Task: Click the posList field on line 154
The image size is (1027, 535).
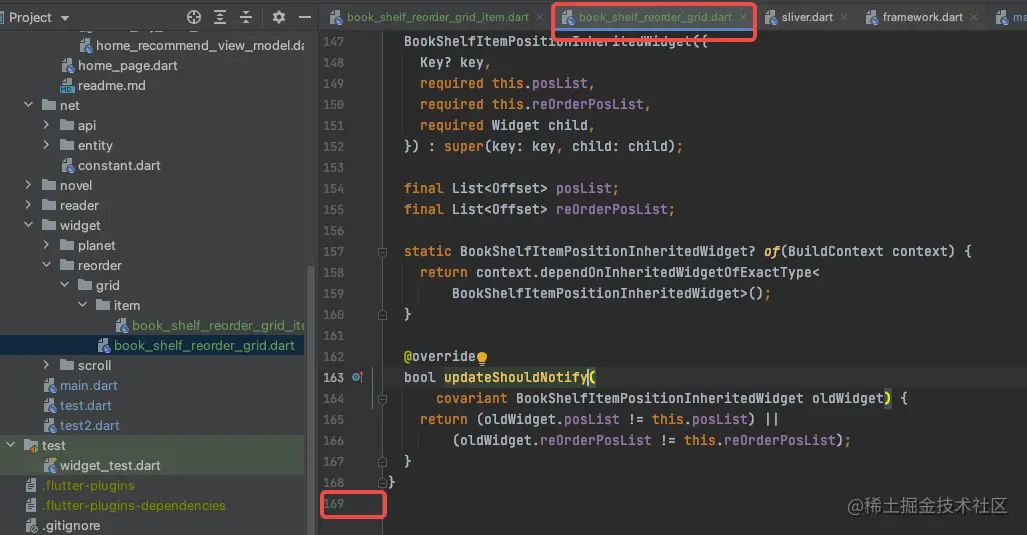Action: coord(584,189)
